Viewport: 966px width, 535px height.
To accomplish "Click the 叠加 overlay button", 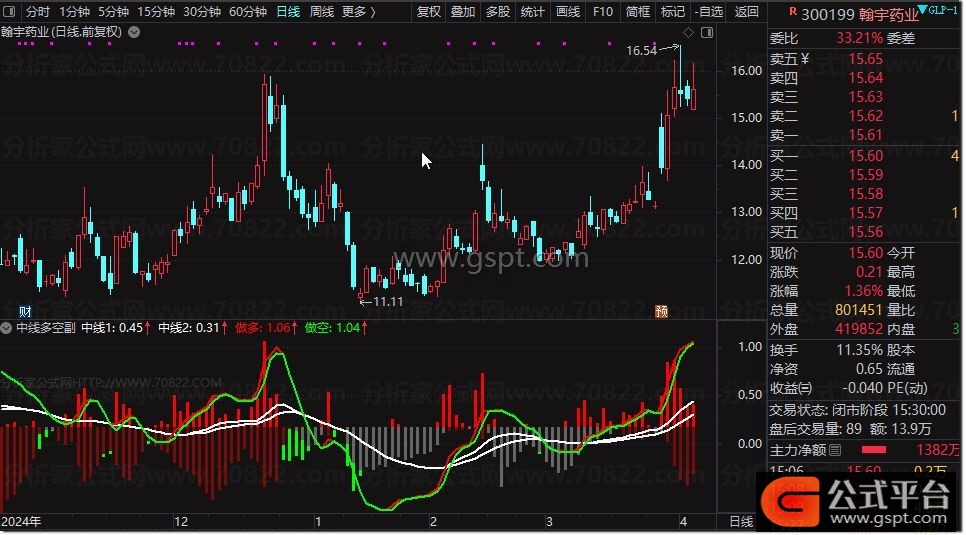I will [x=463, y=11].
